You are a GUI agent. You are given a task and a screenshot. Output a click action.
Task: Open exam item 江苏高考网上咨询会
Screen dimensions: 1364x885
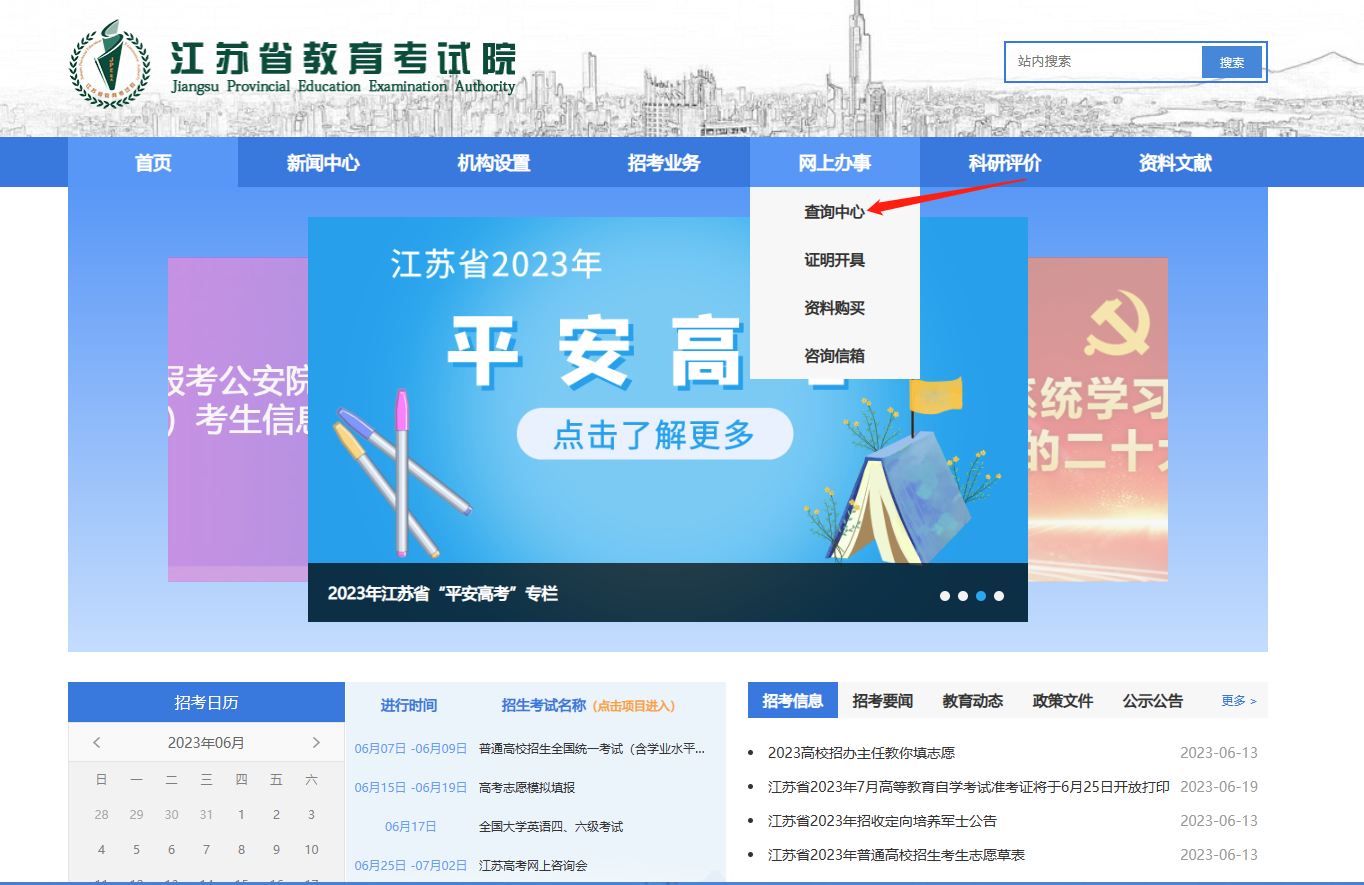pyautogui.click(x=533, y=865)
